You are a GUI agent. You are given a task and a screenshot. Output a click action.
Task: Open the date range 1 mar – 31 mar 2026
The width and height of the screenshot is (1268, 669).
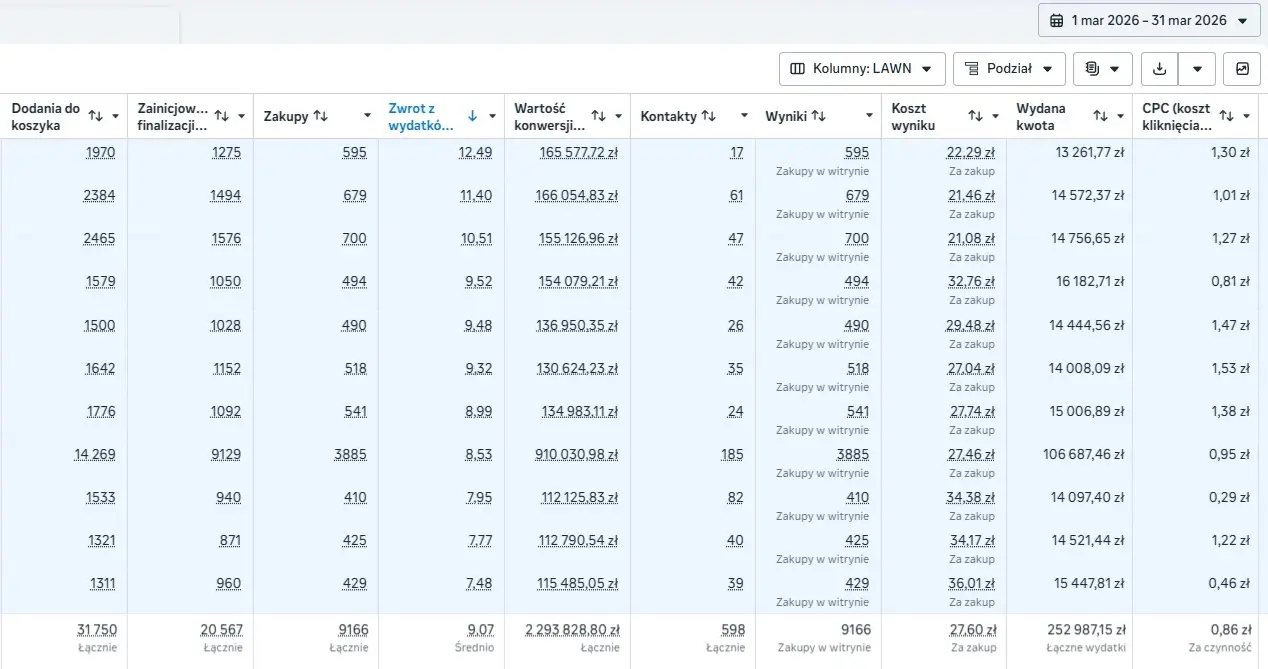coord(1149,20)
